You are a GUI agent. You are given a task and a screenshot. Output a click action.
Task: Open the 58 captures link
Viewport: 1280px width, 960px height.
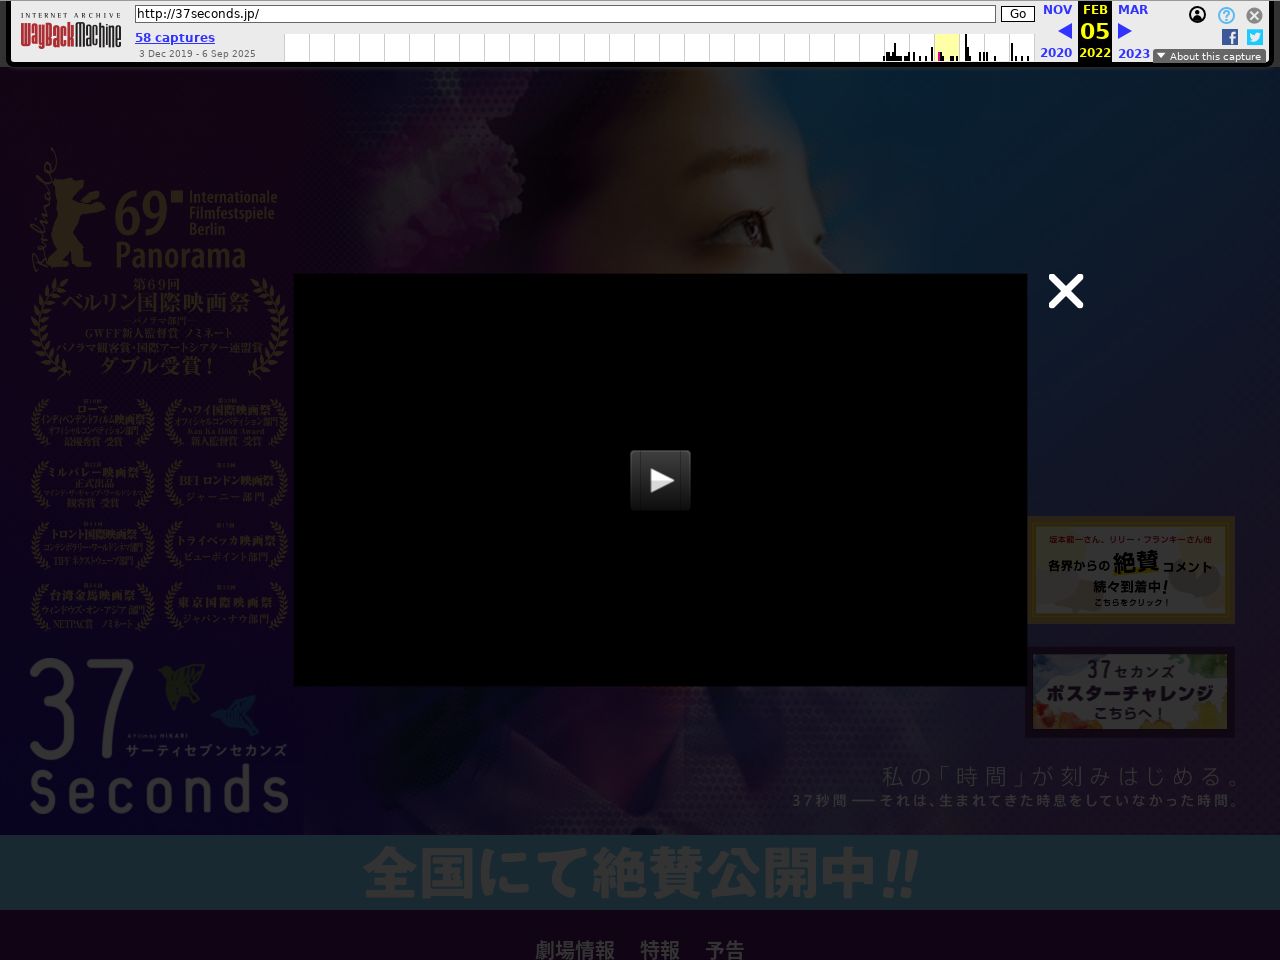coord(175,37)
